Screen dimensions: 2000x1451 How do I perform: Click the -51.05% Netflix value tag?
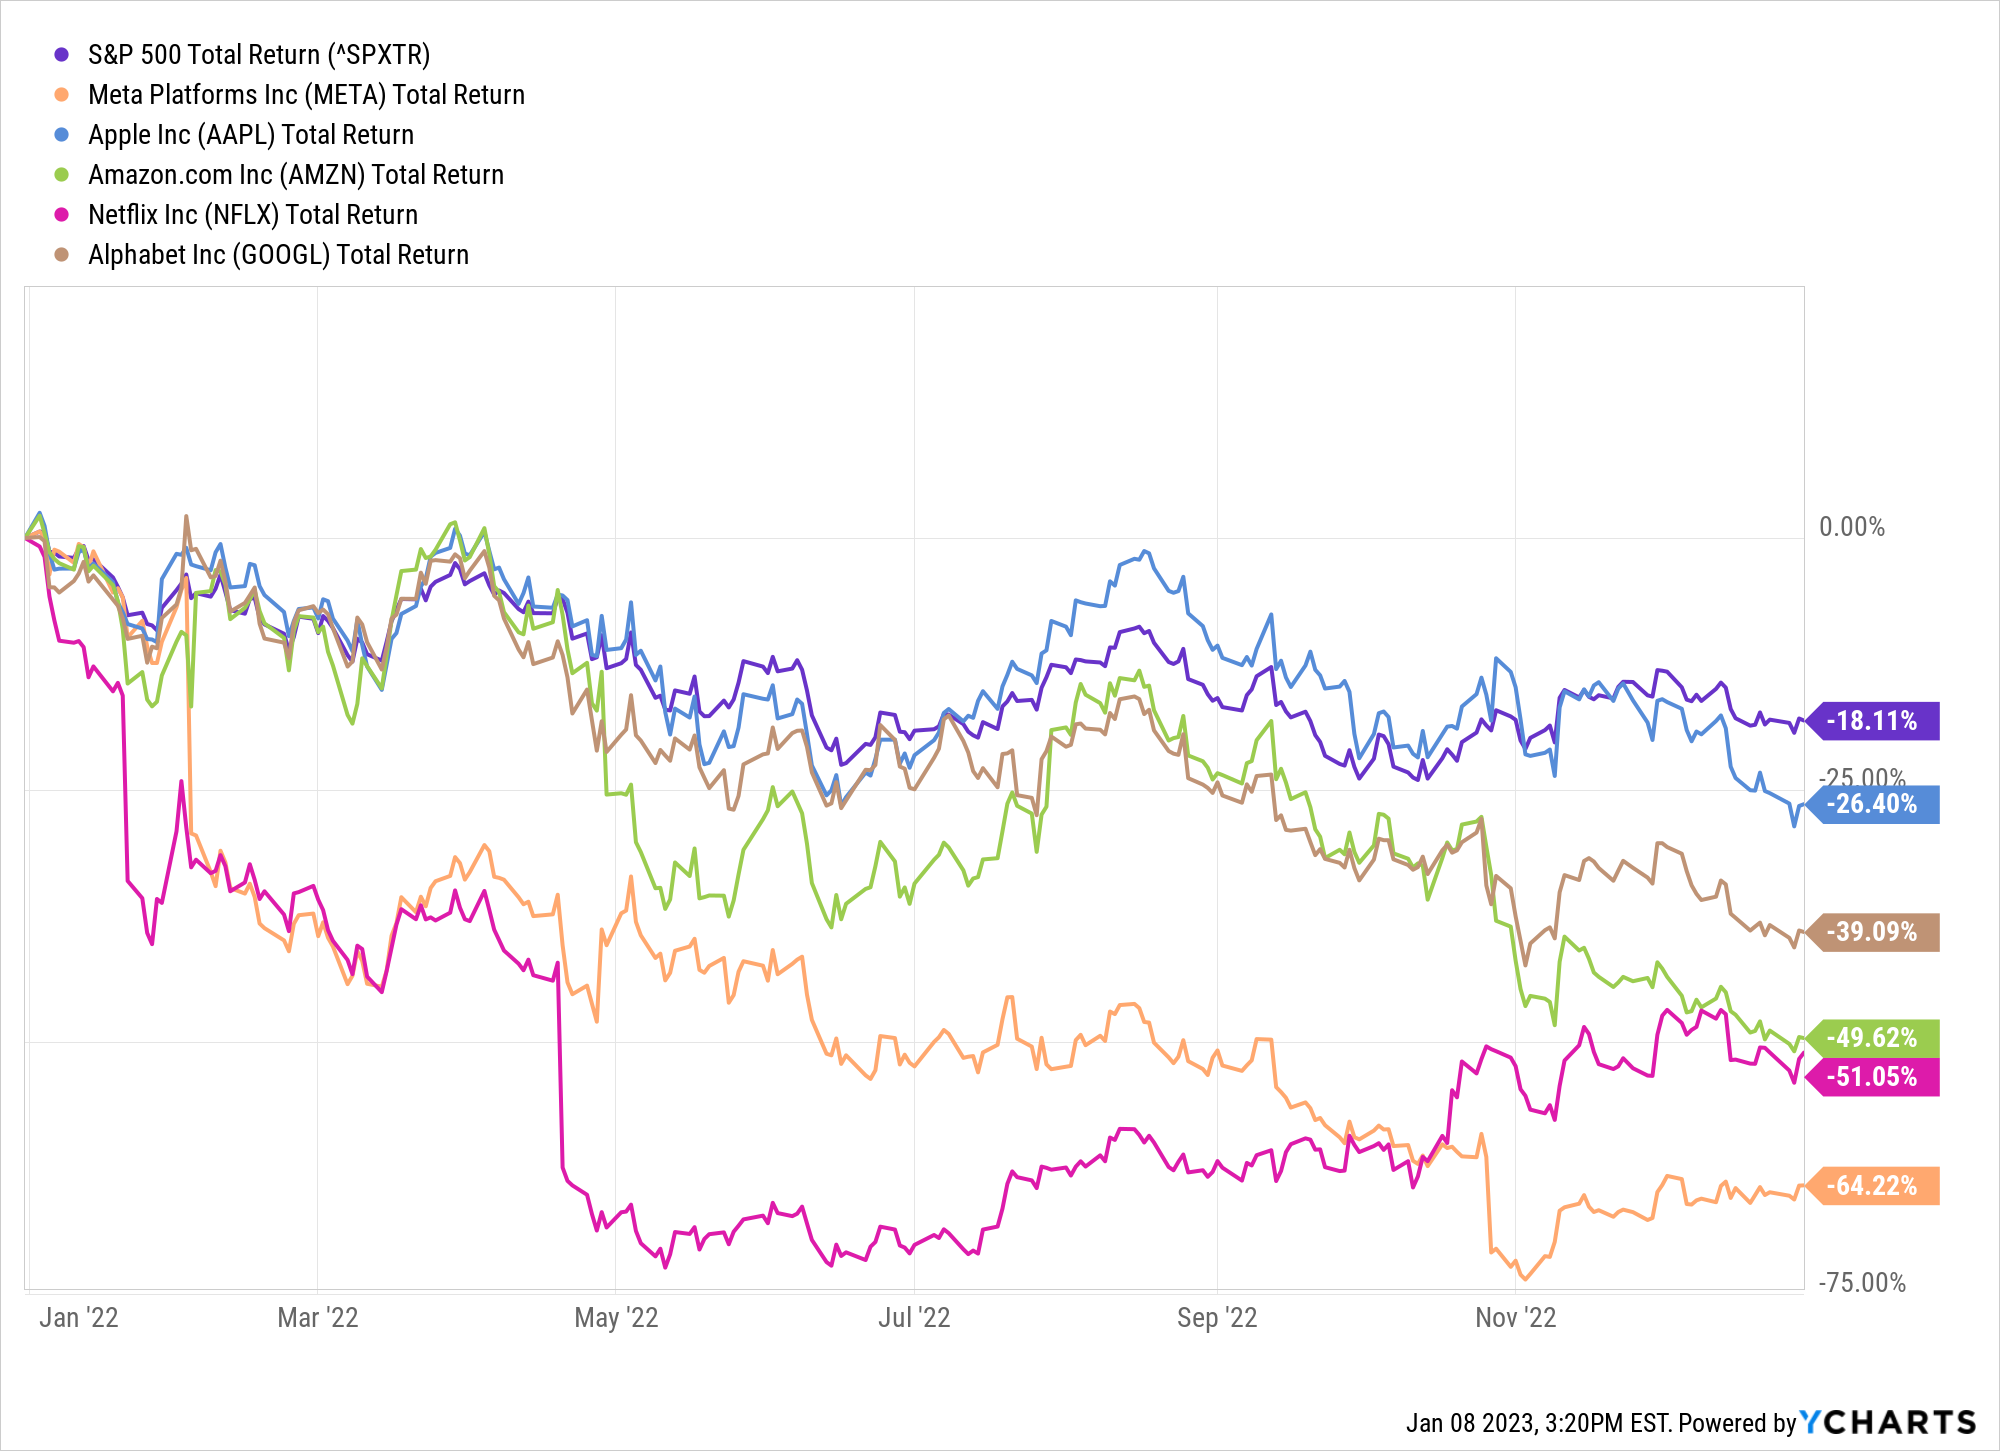click(x=1872, y=1077)
